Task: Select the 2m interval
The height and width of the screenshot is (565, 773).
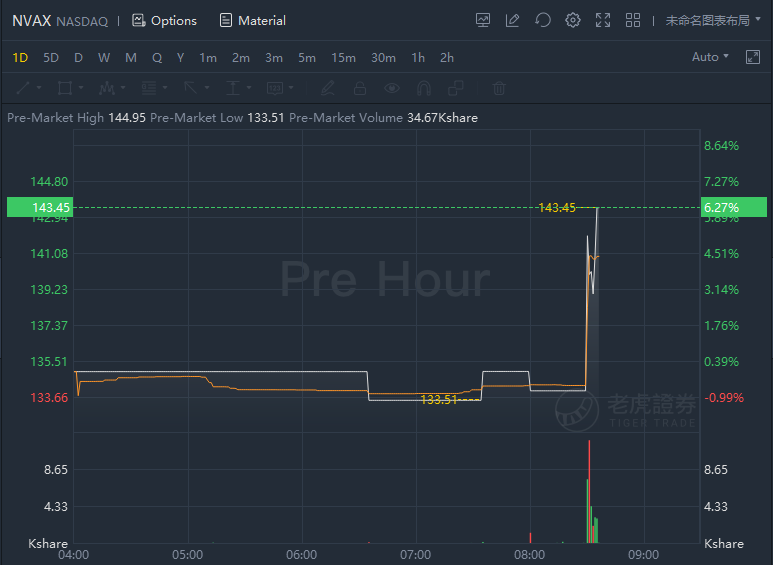Action: point(241,58)
